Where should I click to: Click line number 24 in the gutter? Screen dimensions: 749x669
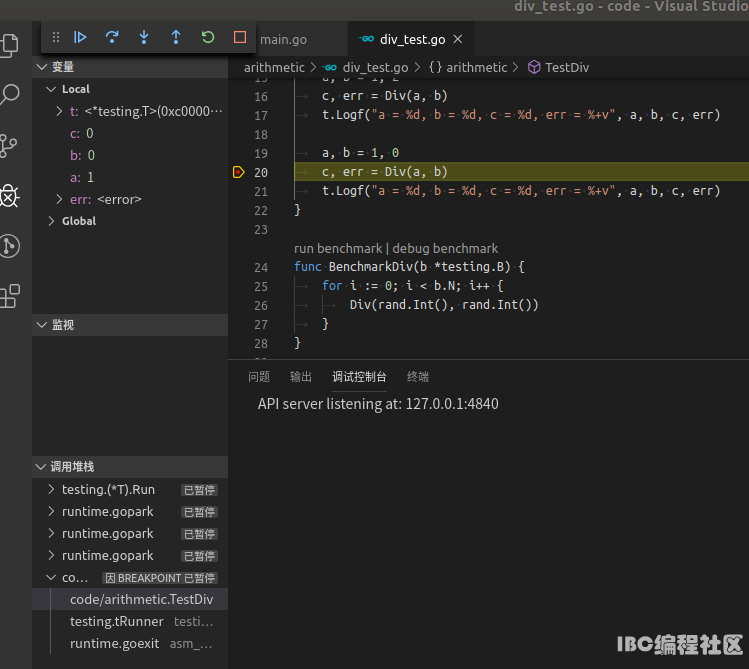pos(261,267)
